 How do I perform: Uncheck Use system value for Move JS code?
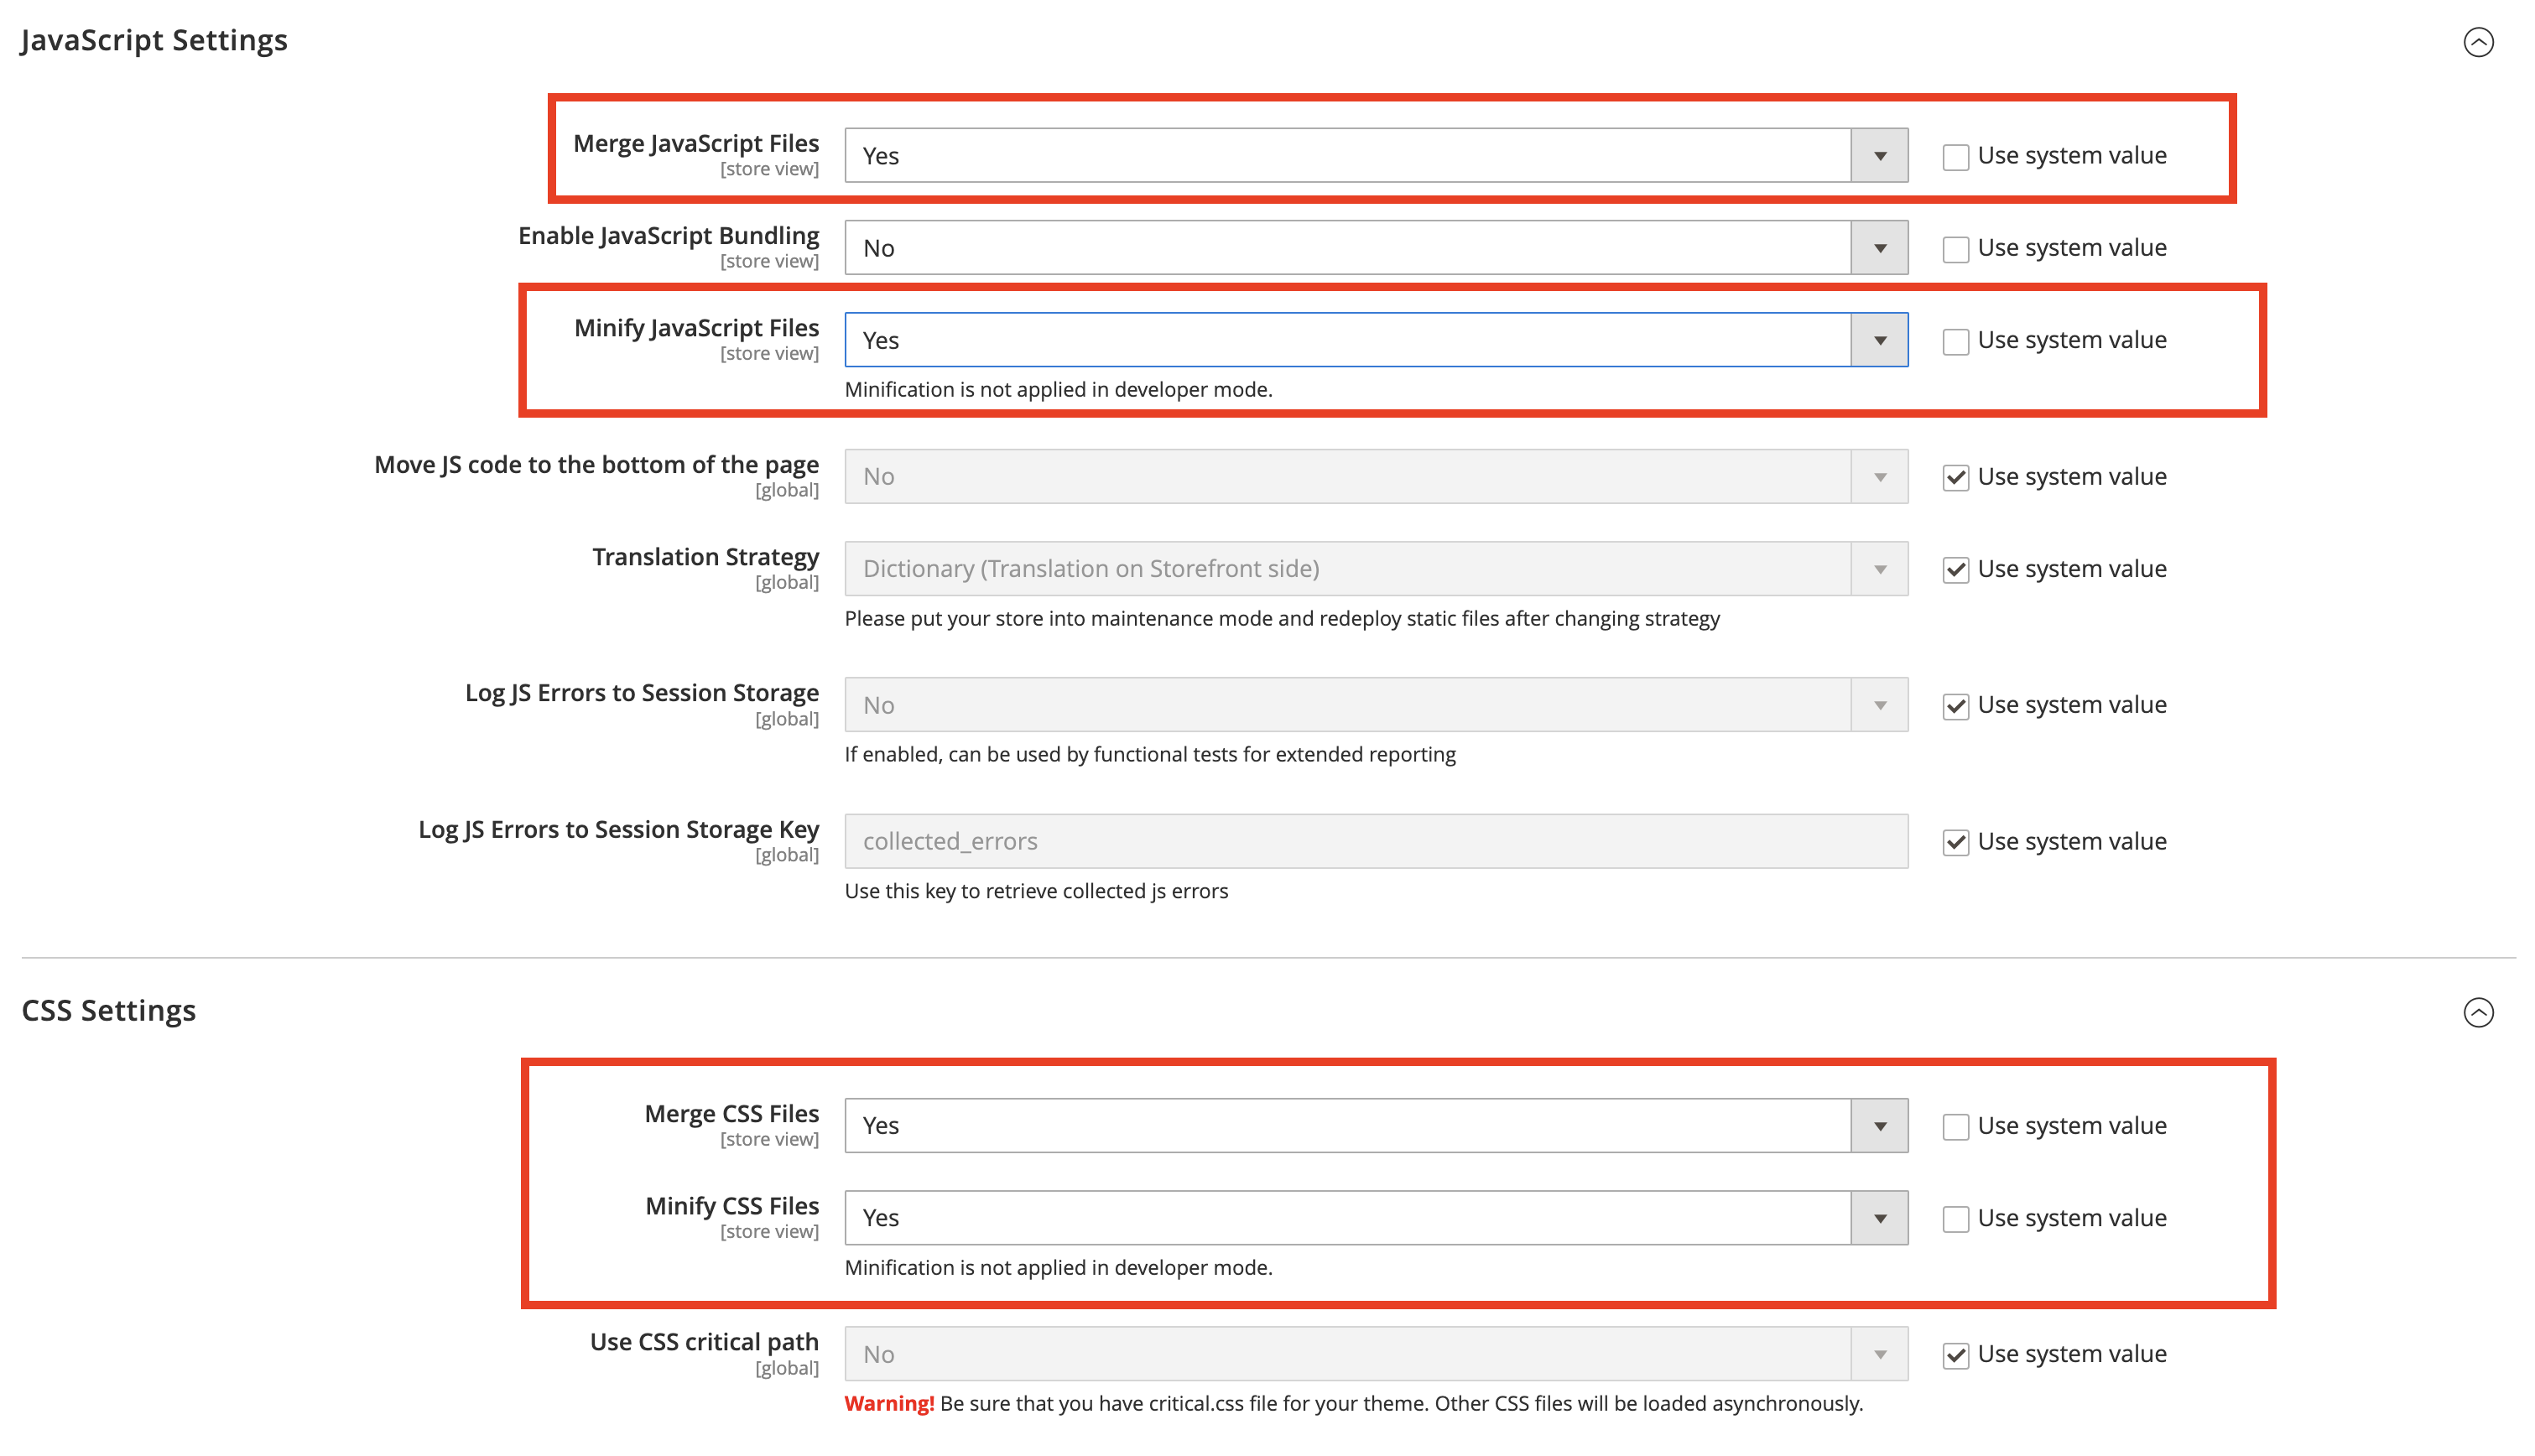click(x=1955, y=477)
